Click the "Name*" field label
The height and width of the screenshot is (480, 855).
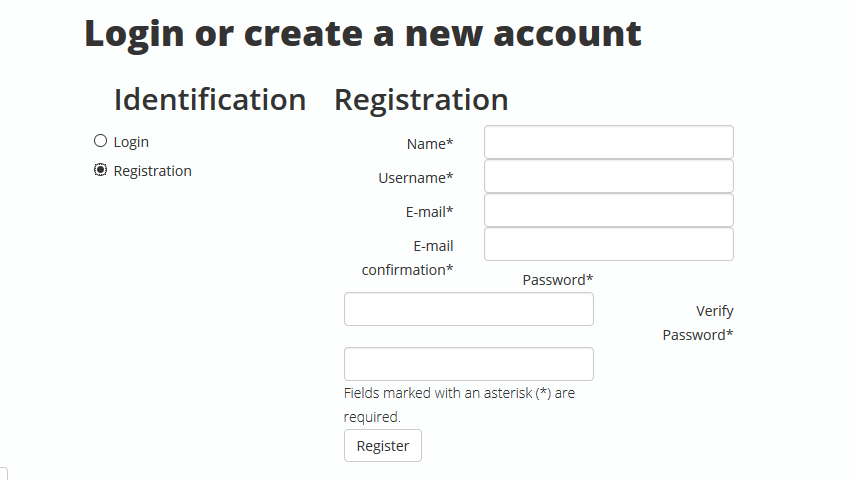(x=430, y=144)
